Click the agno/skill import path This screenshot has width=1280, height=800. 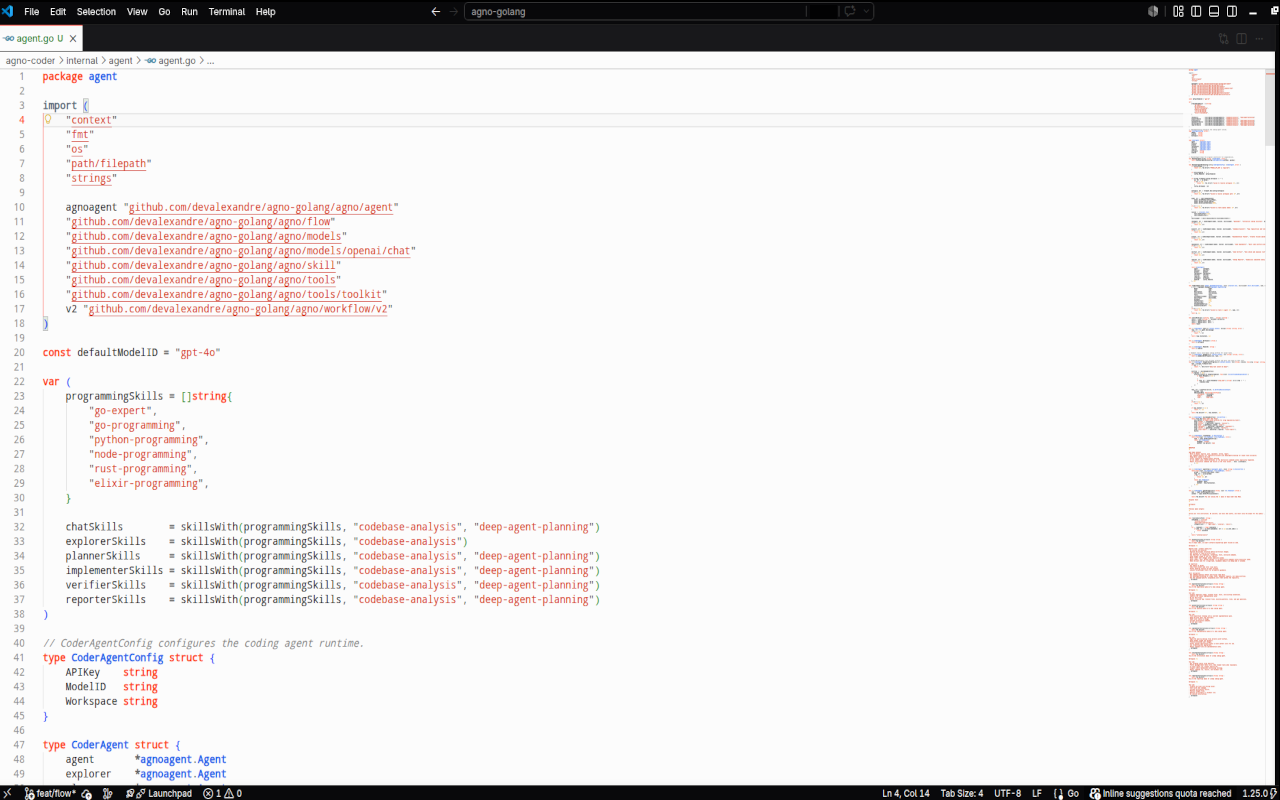(x=203, y=266)
